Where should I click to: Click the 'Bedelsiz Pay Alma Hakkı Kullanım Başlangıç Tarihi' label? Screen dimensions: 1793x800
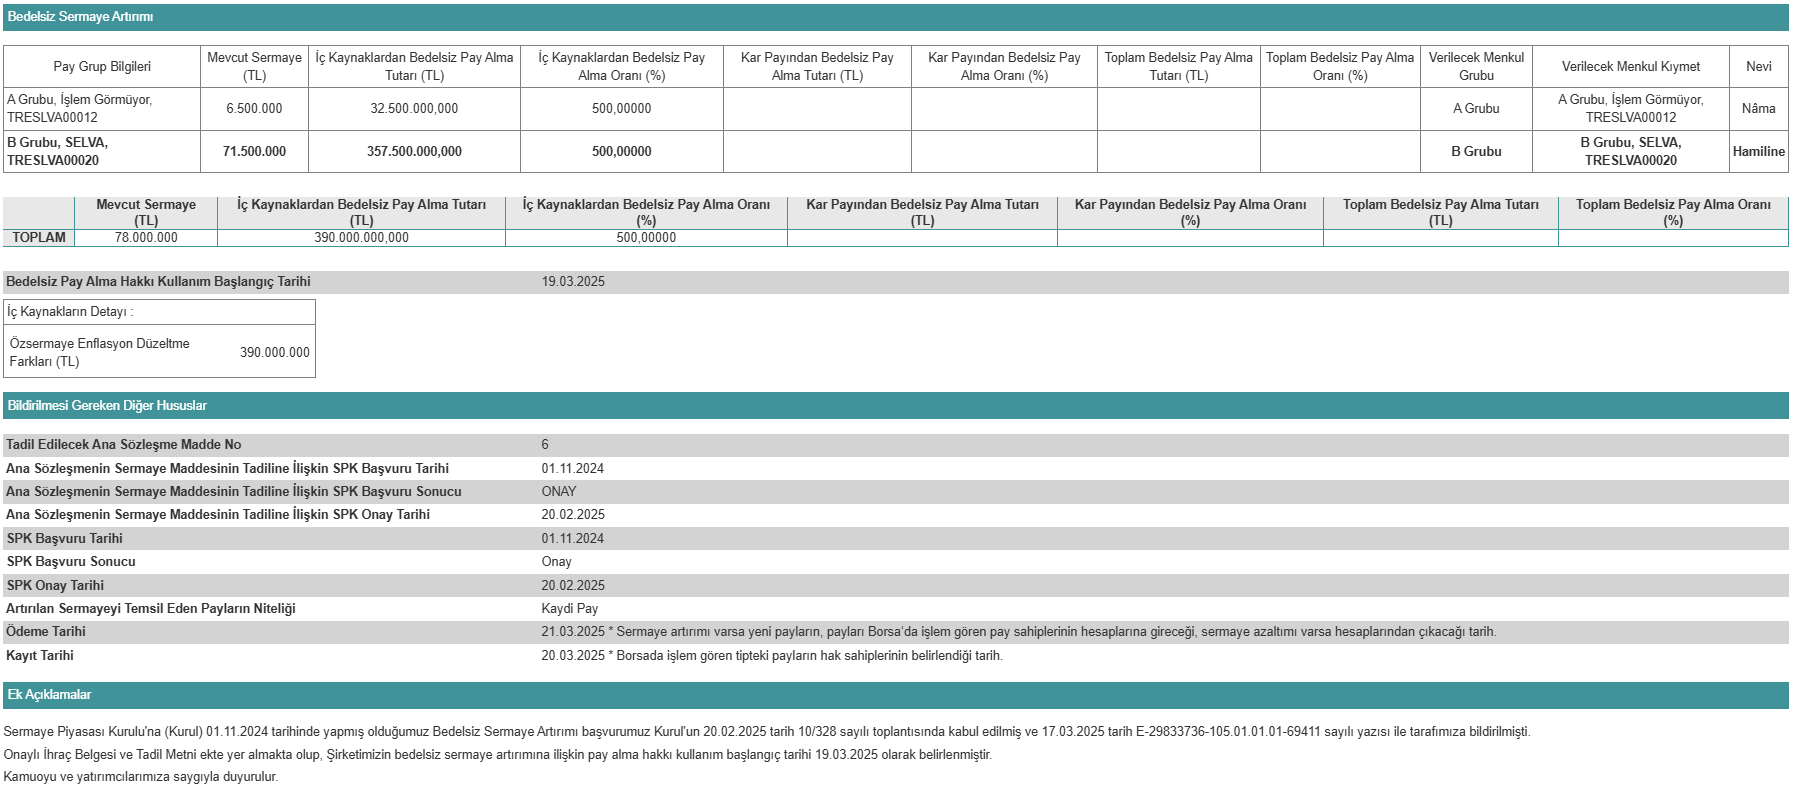pos(158,281)
